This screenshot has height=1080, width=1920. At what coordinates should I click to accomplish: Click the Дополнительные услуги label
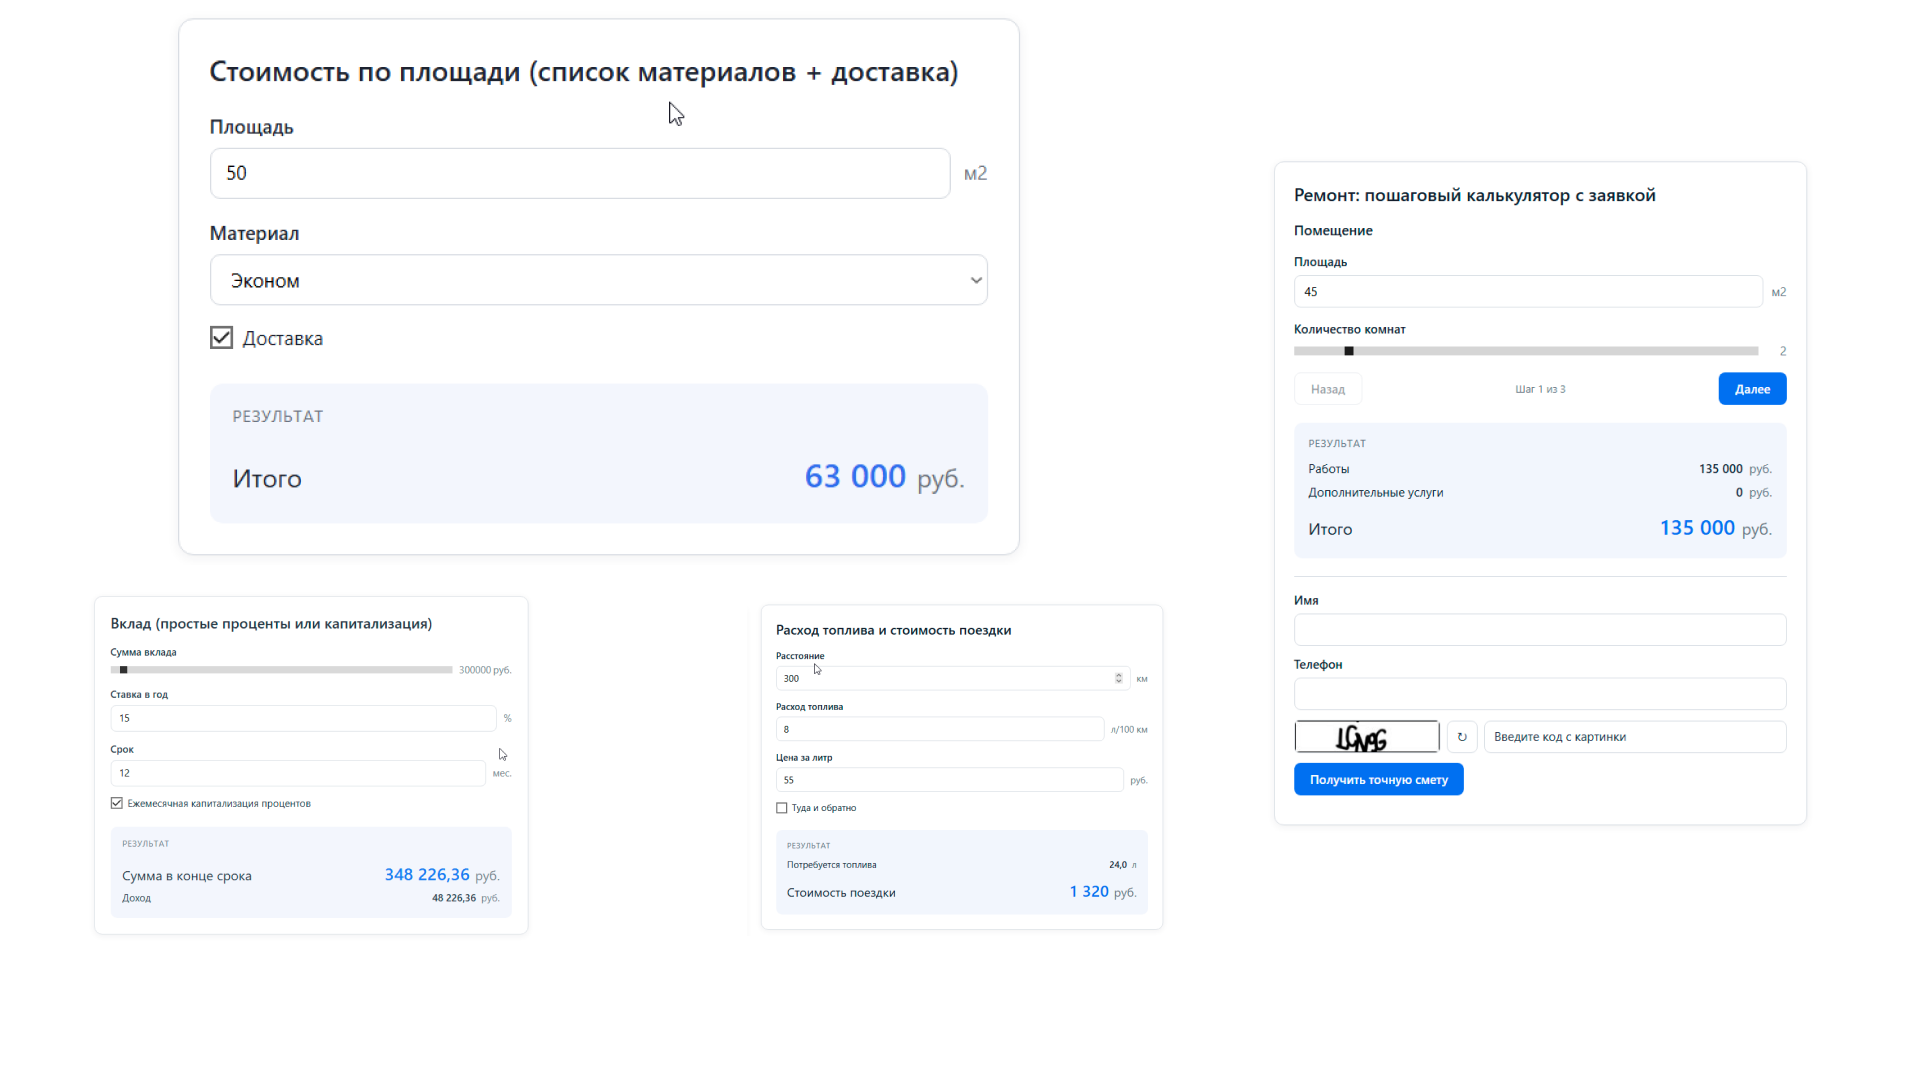pos(1376,493)
